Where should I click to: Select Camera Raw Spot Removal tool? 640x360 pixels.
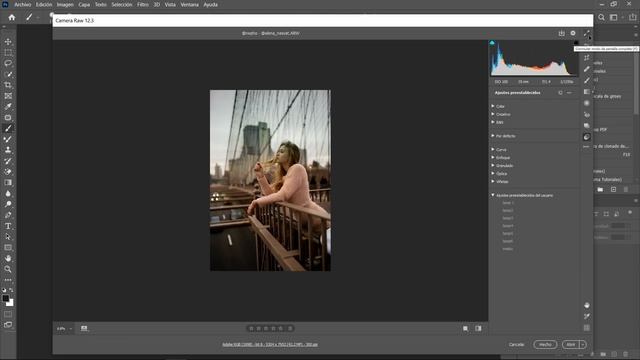pyautogui.click(x=587, y=69)
